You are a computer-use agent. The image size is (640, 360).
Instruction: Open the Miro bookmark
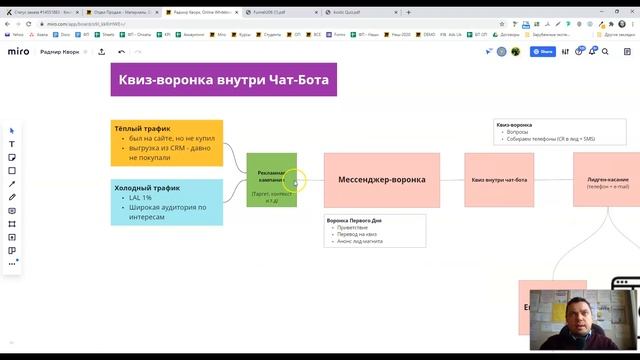pos(218,35)
